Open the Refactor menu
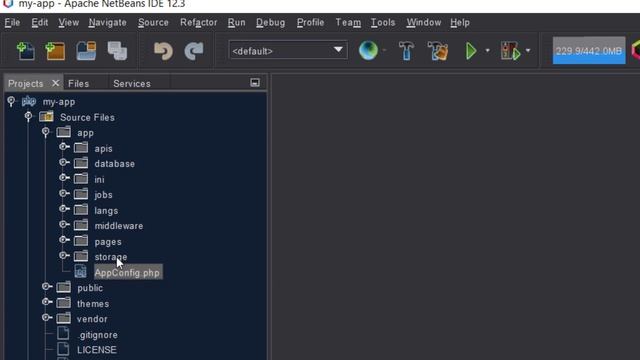 pos(198,22)
